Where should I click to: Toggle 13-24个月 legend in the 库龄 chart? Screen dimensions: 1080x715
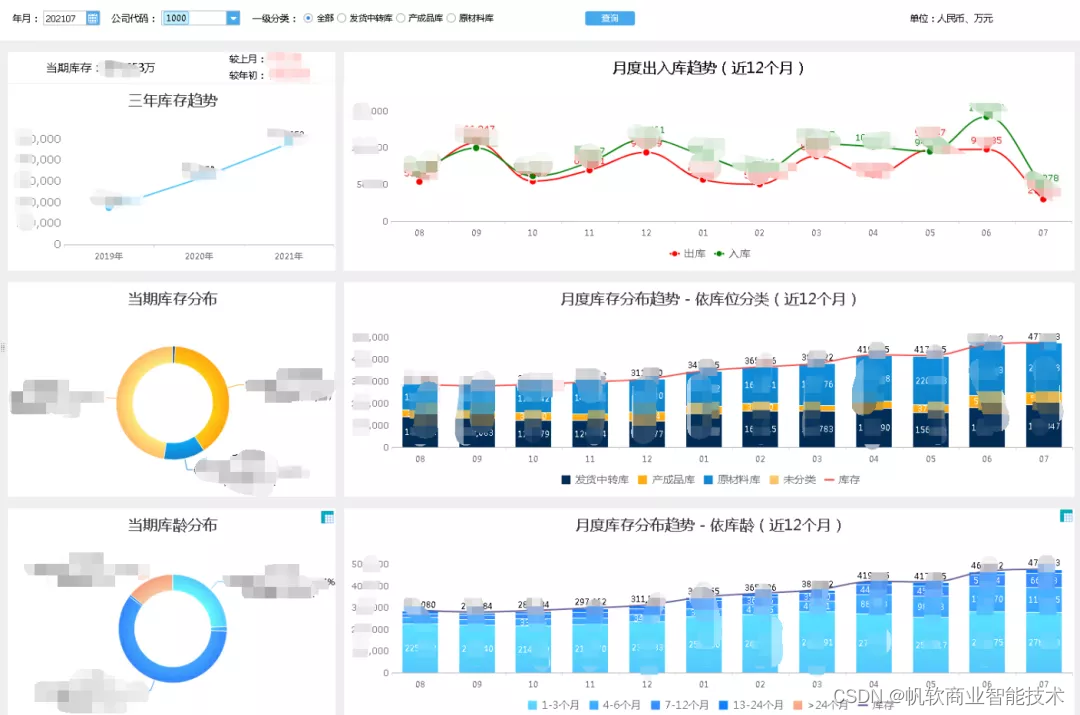pos(751,705)
